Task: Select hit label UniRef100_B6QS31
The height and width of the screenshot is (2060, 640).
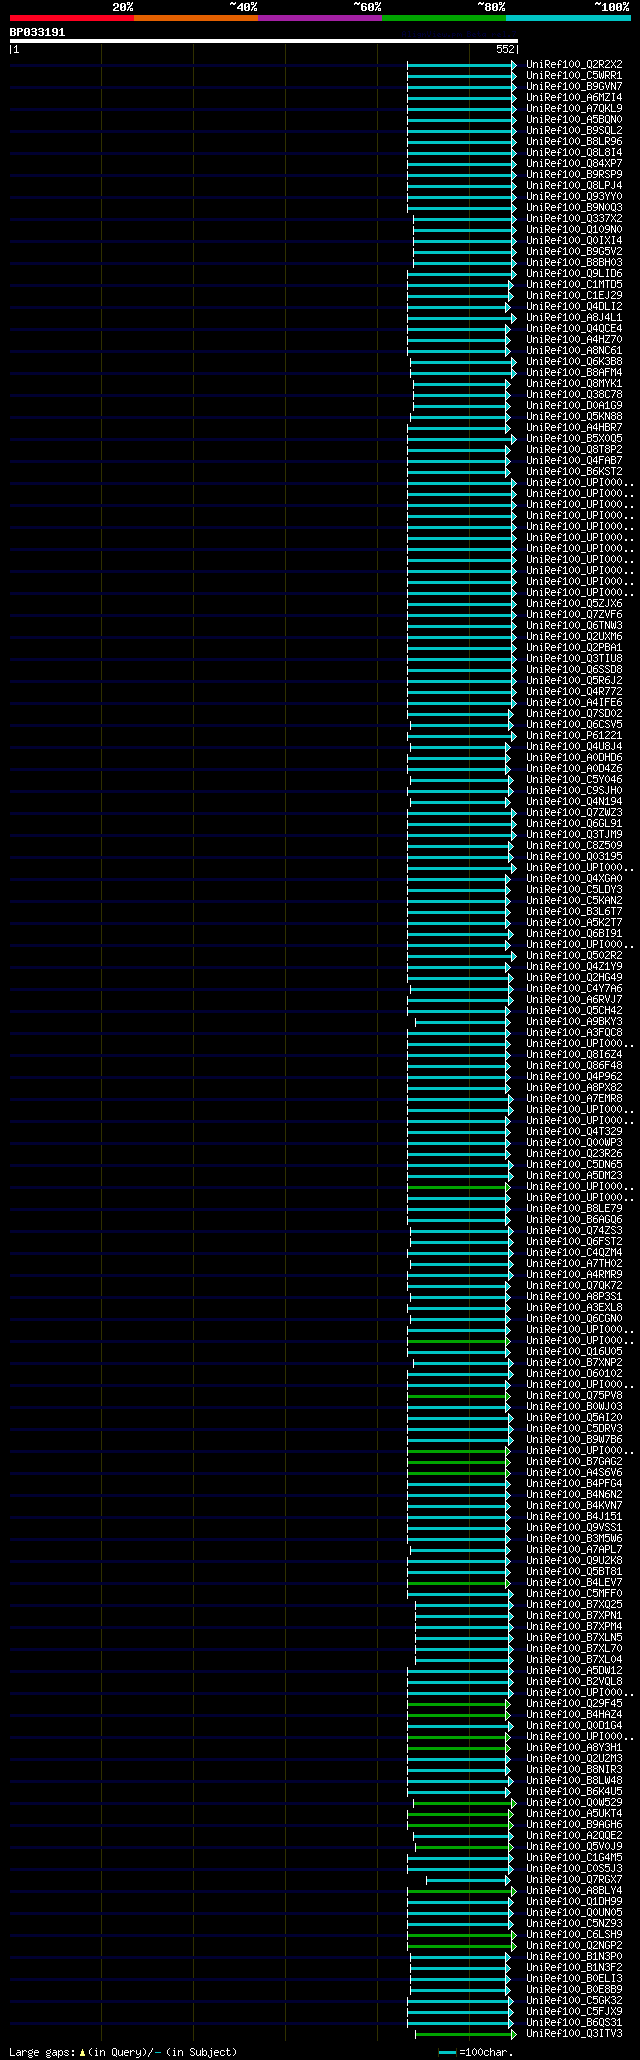Action: [574, 2022]
